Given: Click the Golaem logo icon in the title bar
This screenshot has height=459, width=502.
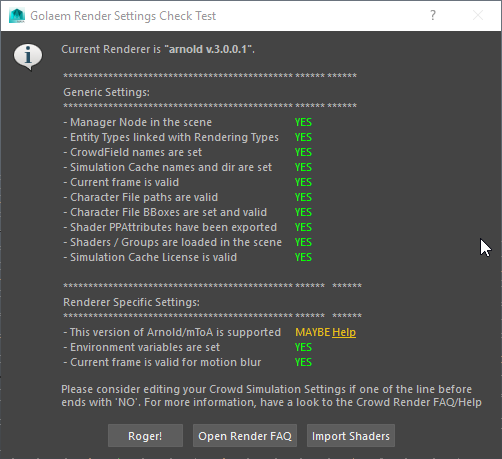Looking at the screenshot, I should (17, 16).
